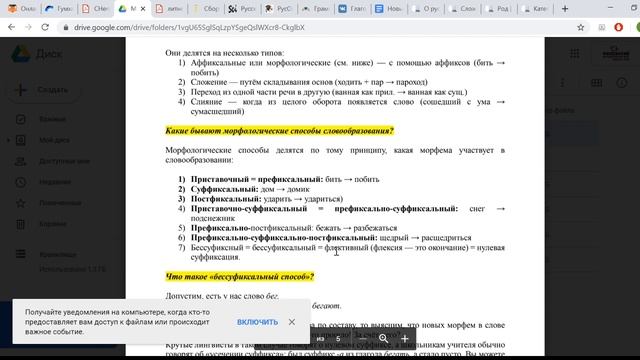Screen dimensions: 640x360
Task: Click the text Приставочный = префиксальный
Action: tap(257, 179)
